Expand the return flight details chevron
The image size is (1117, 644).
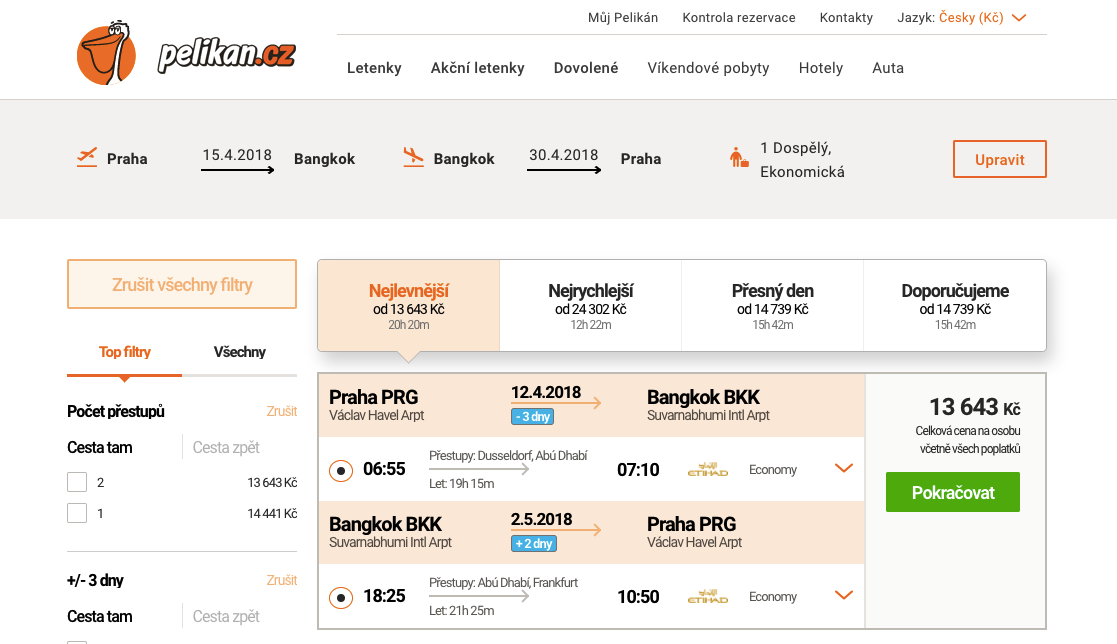(843, 595)
